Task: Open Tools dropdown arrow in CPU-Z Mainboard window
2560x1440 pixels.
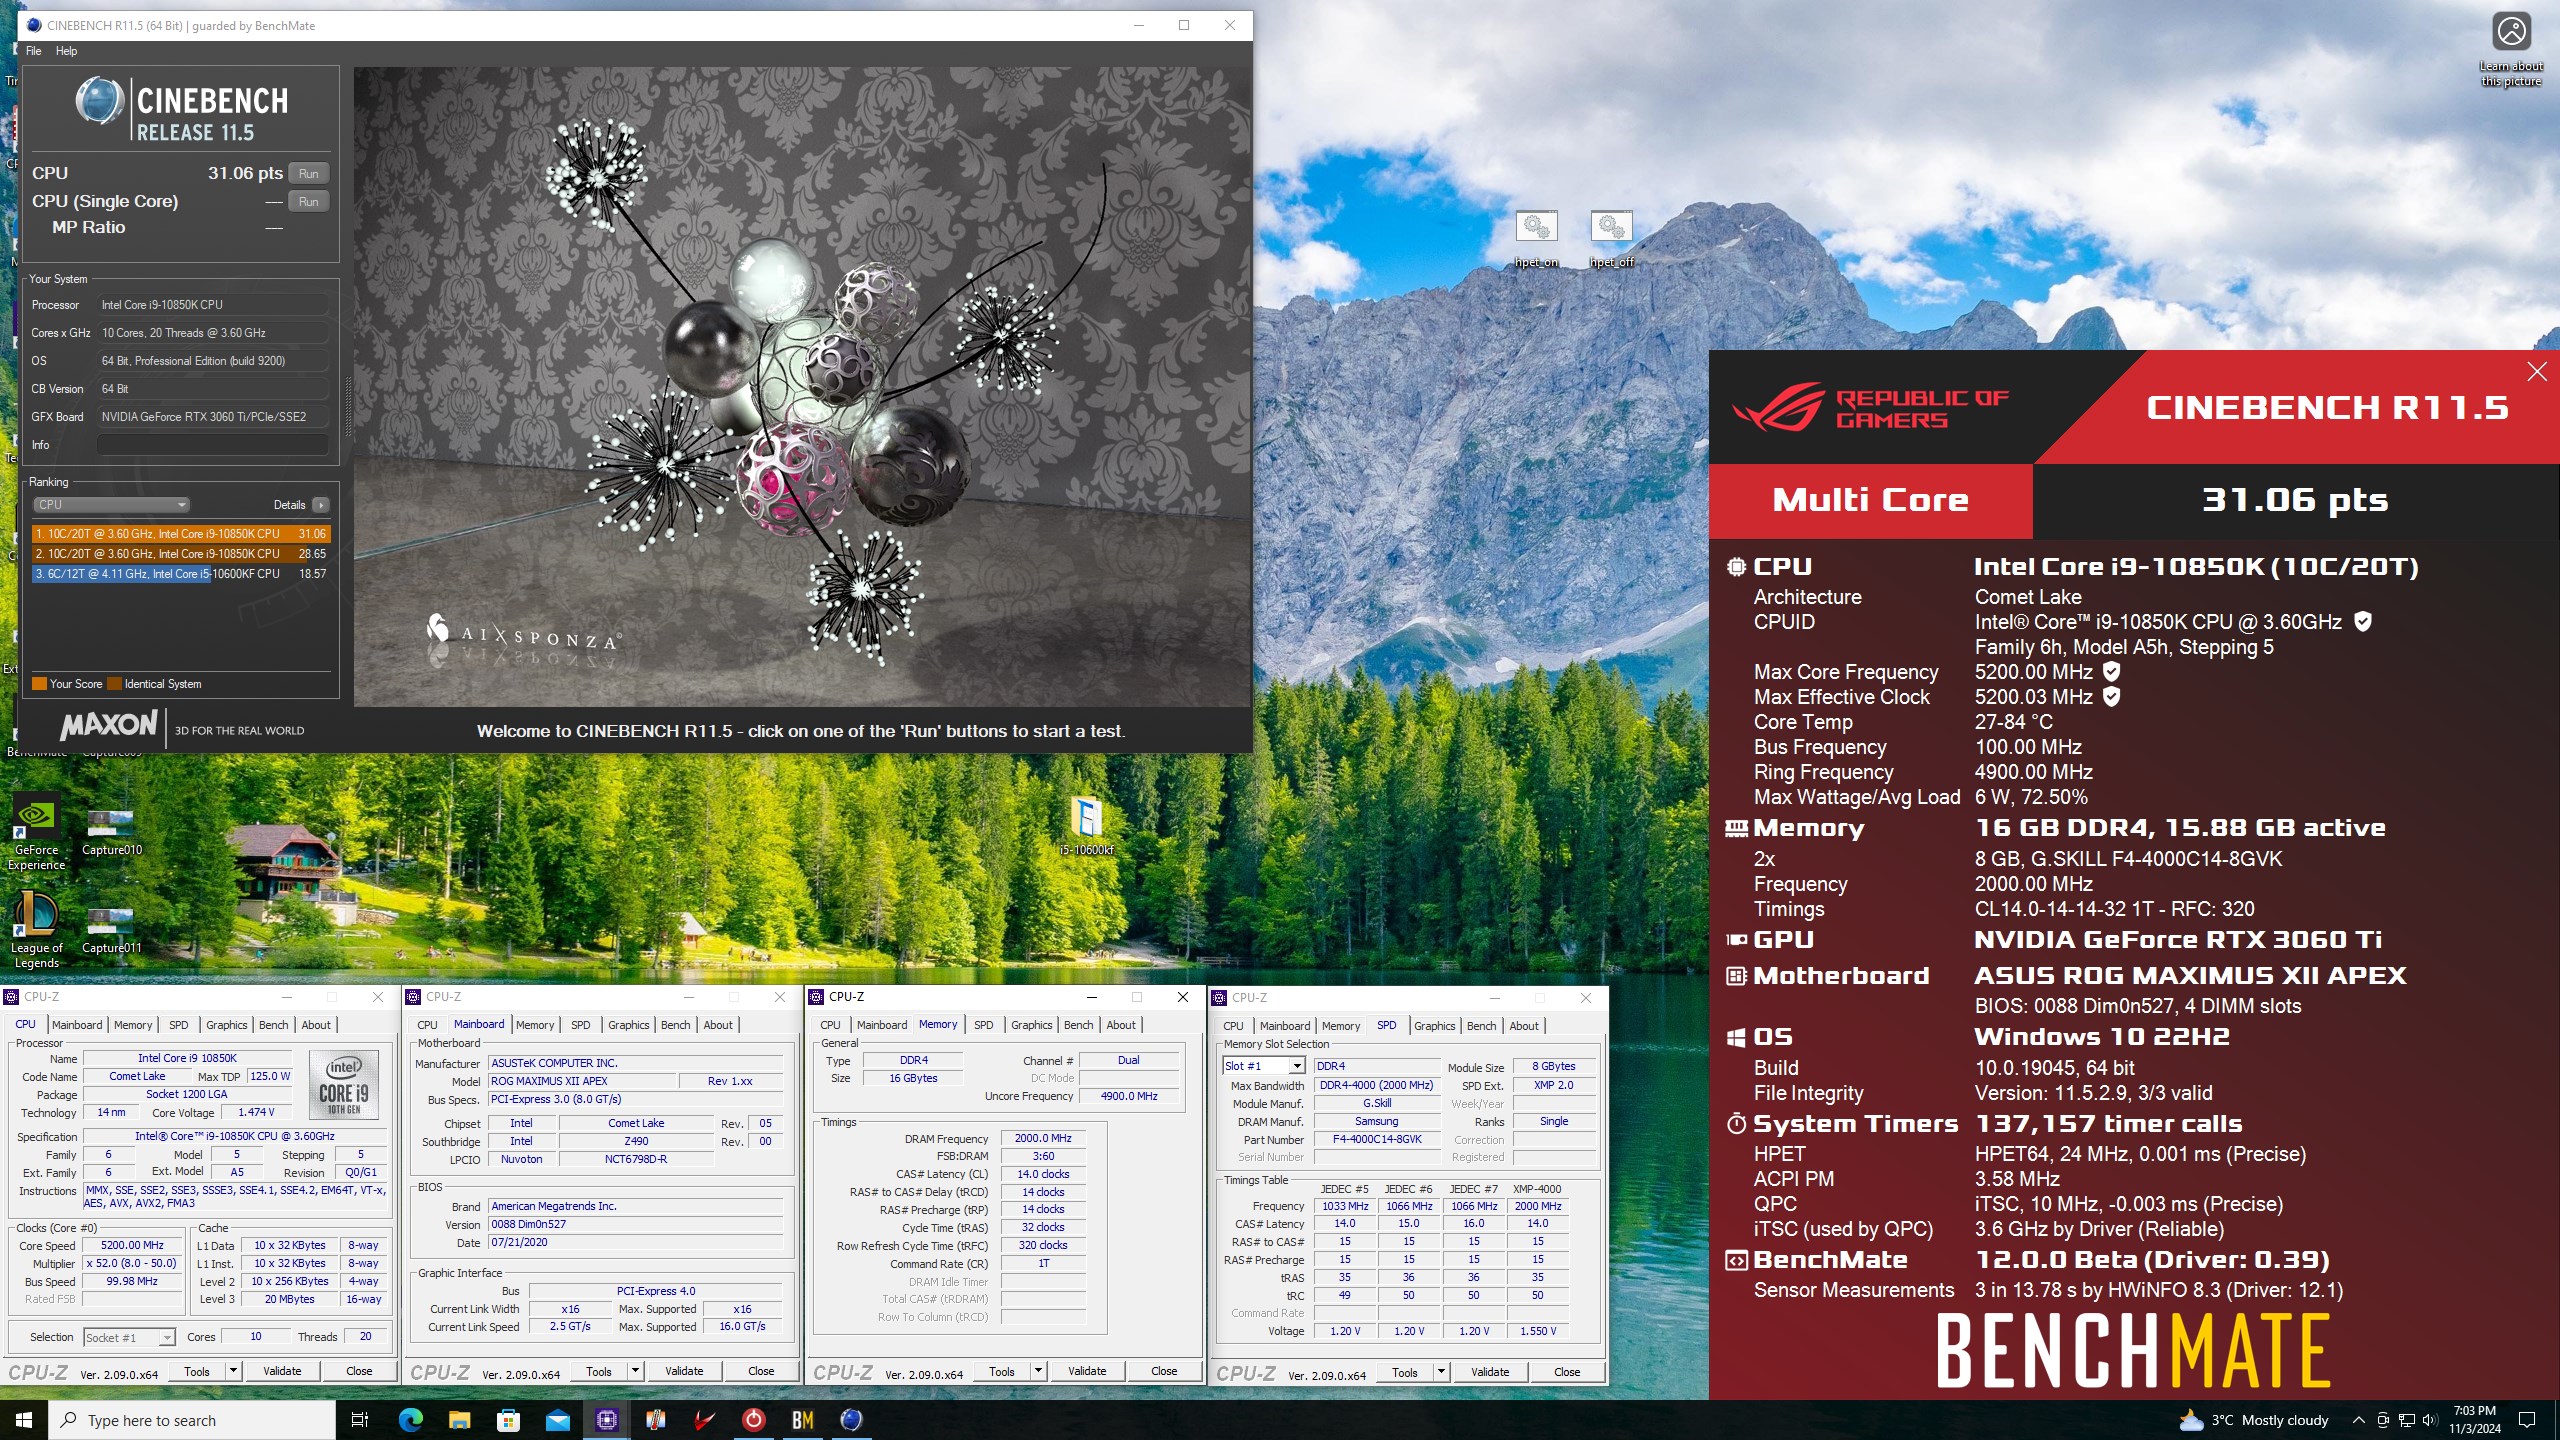Action: [635, 1371]
